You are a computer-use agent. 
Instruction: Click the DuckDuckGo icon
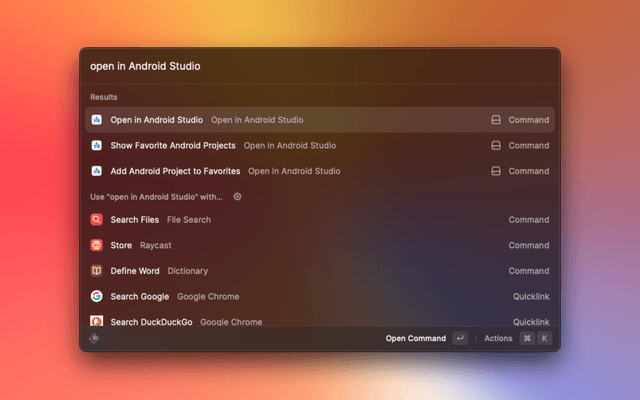(x=97, y=321)
